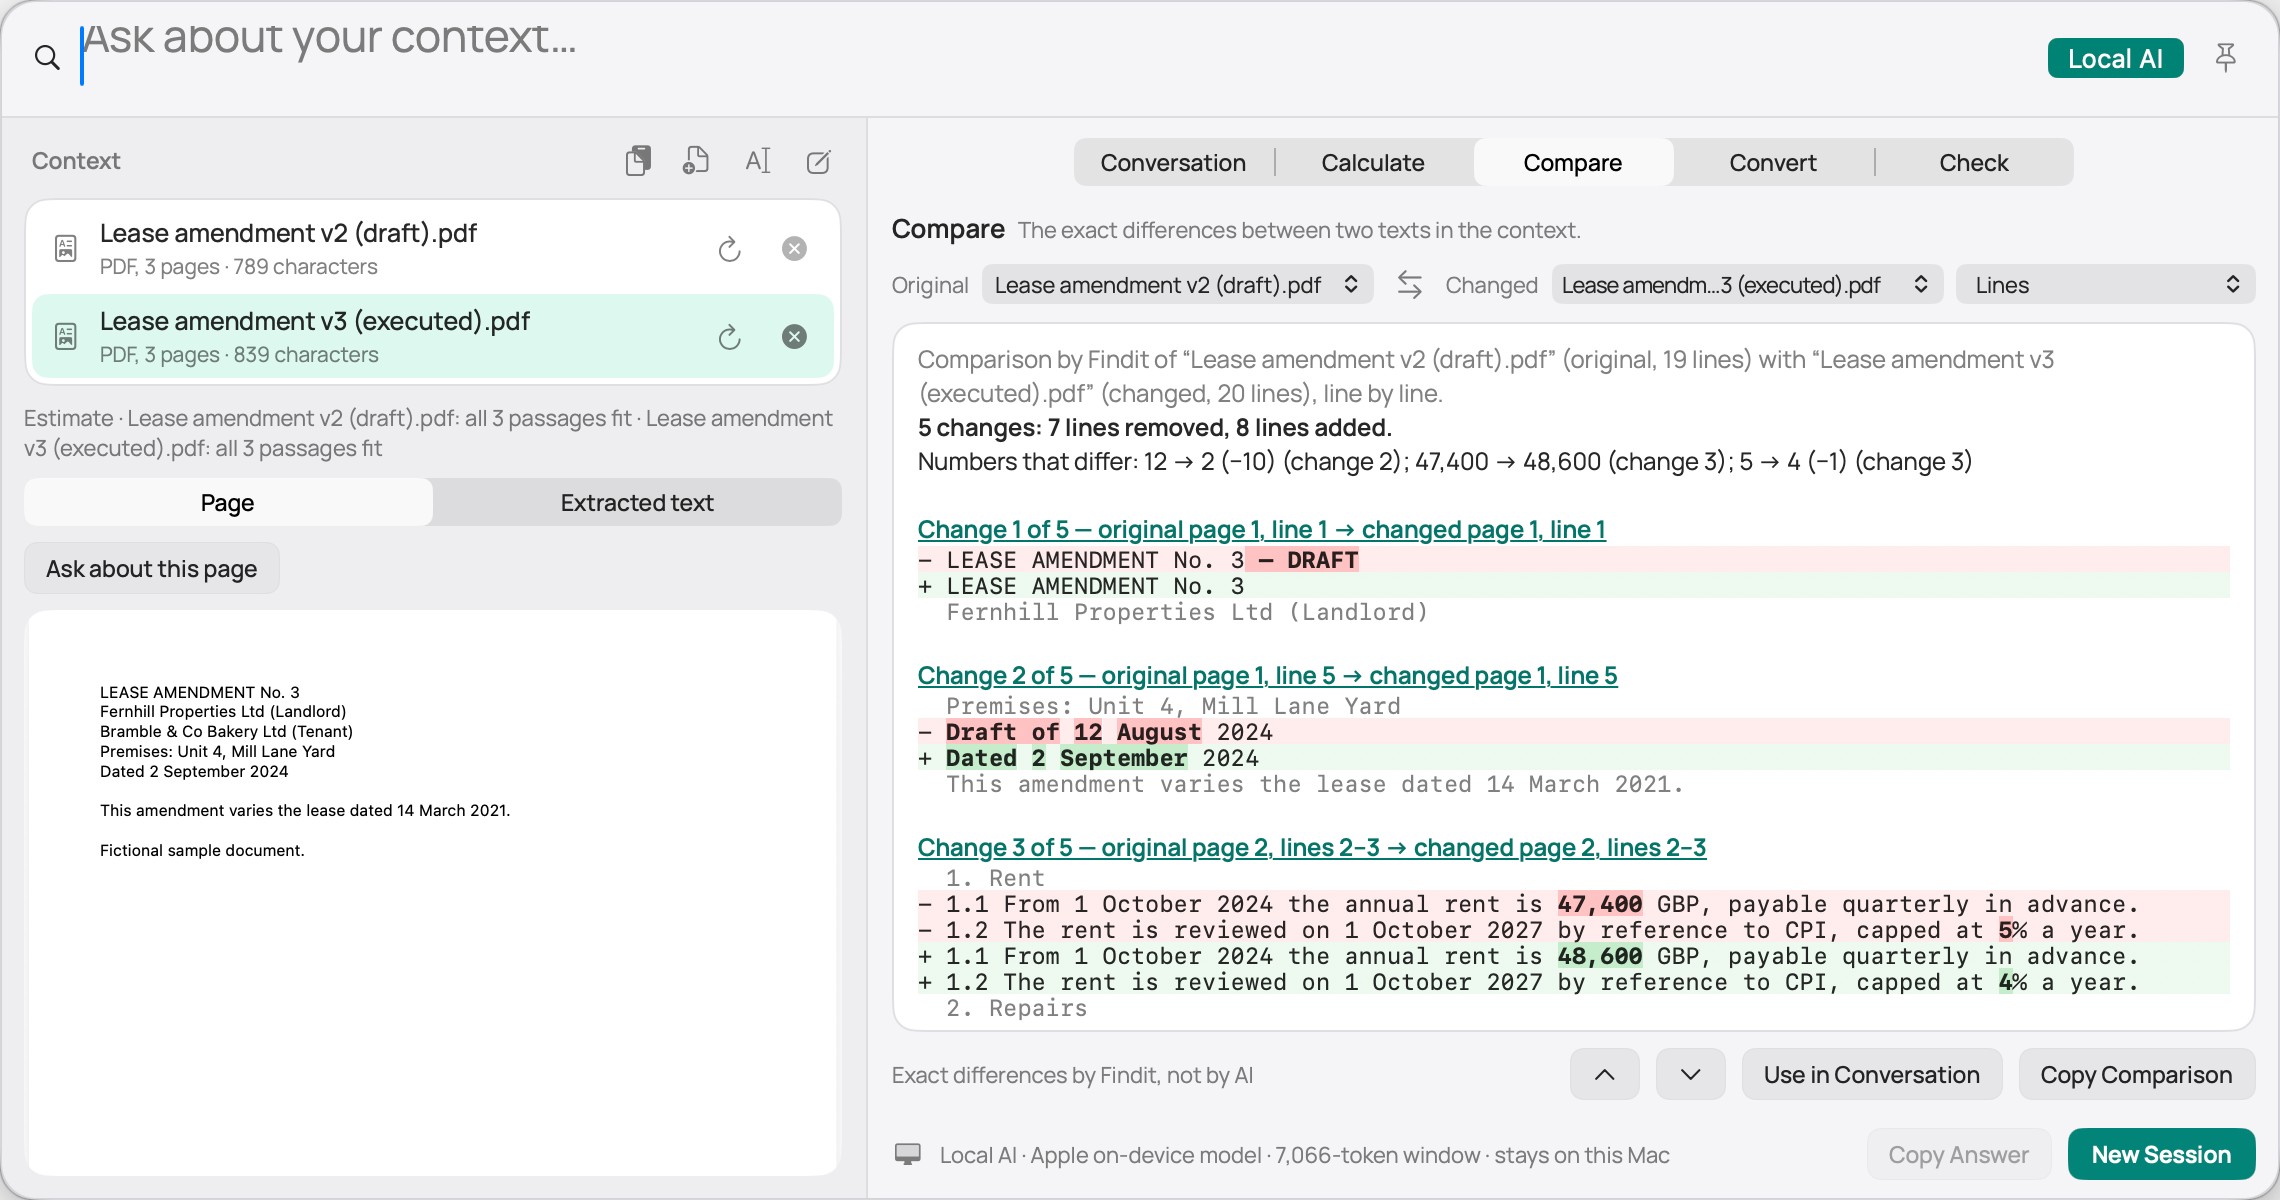
Task: Reload Lease amendment v2 (draft).pdf
Action: [x=730, y=249]
